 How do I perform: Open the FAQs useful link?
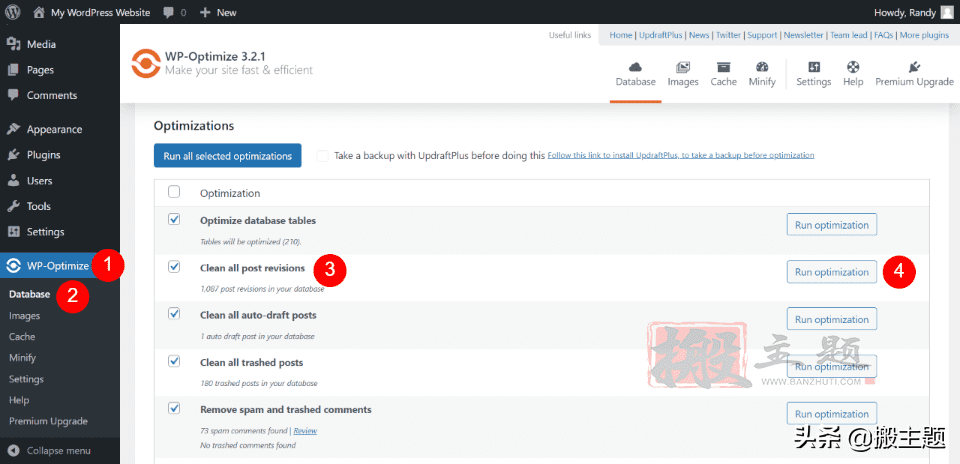883,36
